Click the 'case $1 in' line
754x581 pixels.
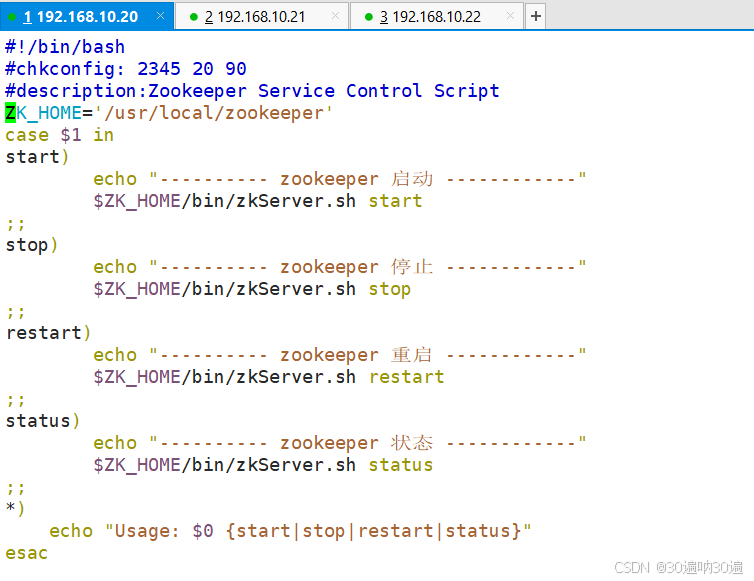click(x=60, y=135)
